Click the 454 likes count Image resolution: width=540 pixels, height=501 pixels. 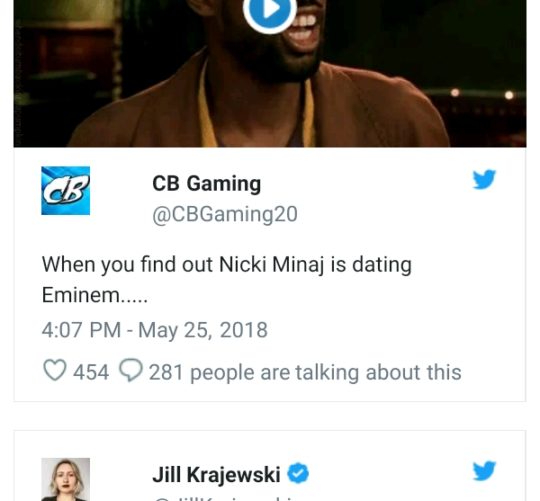[91, 372]
